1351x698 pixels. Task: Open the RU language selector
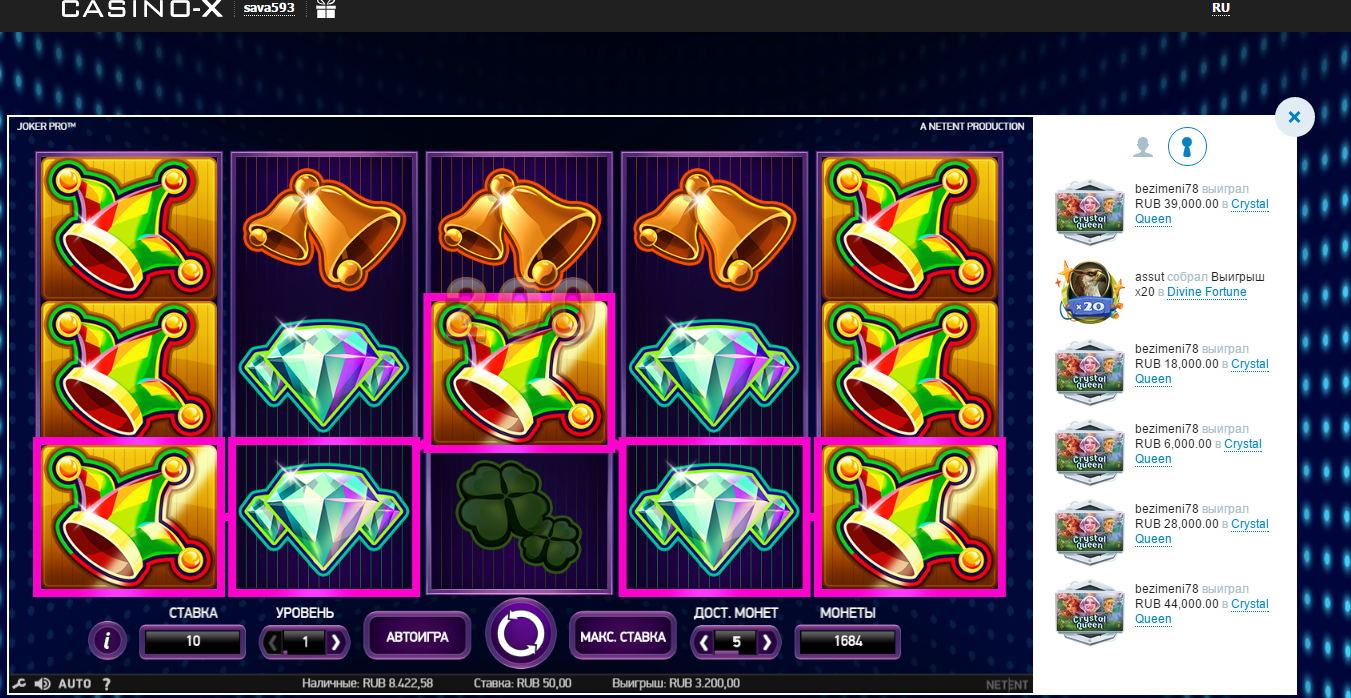(x=1221, y=8)
